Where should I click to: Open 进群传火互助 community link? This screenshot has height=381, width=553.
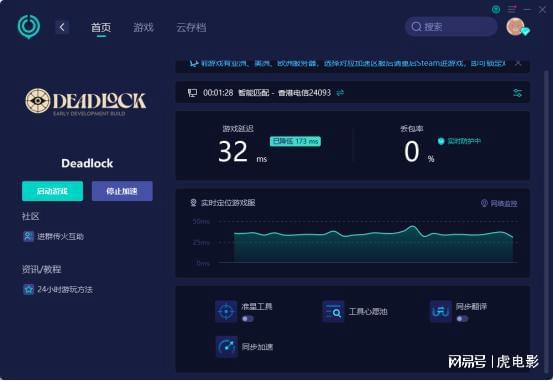click(61, 236)
